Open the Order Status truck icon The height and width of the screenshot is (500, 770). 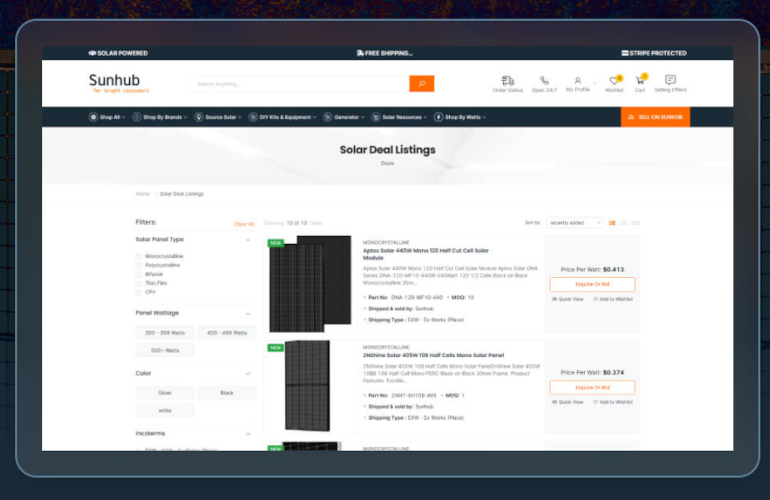click(x=508, y=80)
